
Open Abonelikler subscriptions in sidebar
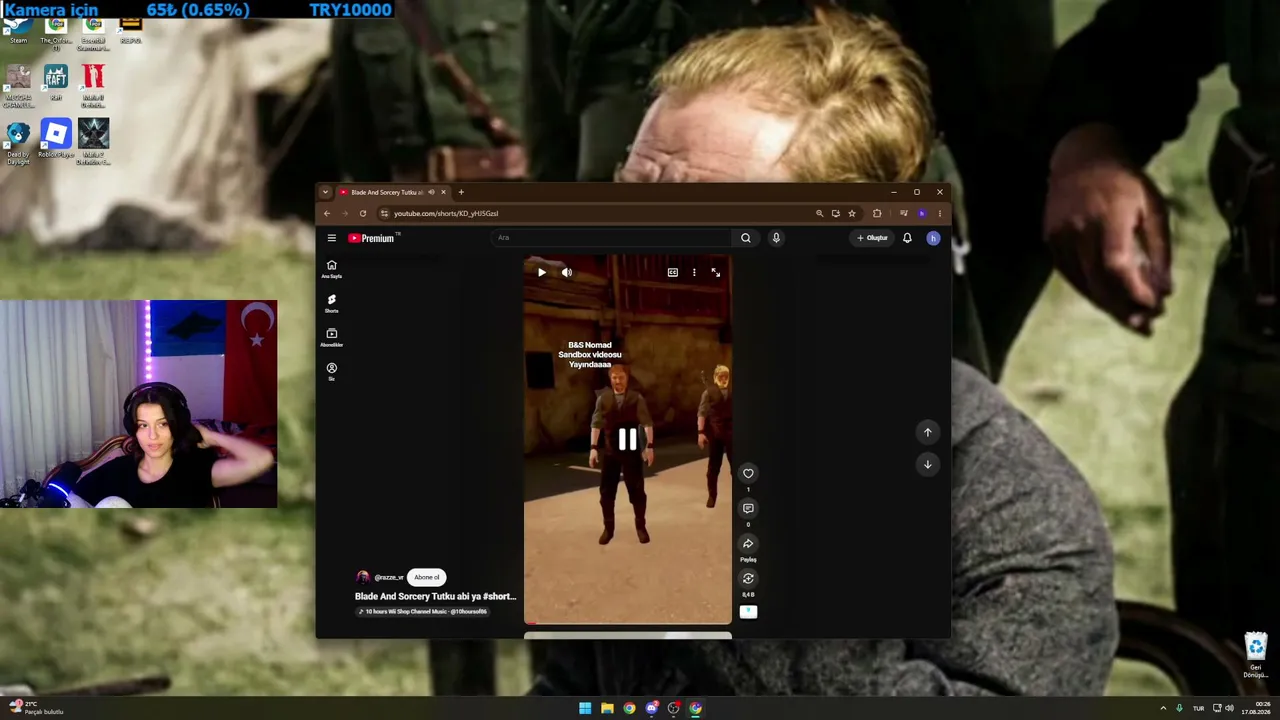(x=332, y=337)
